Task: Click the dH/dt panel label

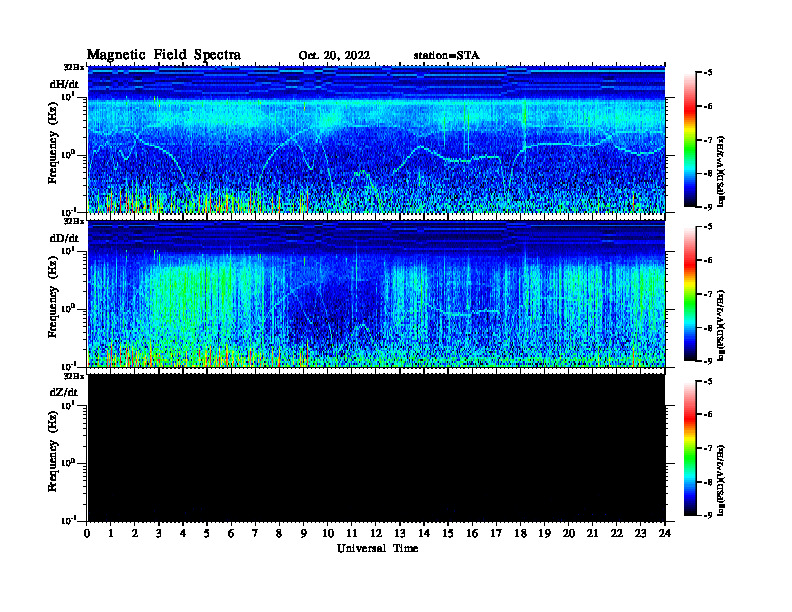Action: [x=64, y=85]
